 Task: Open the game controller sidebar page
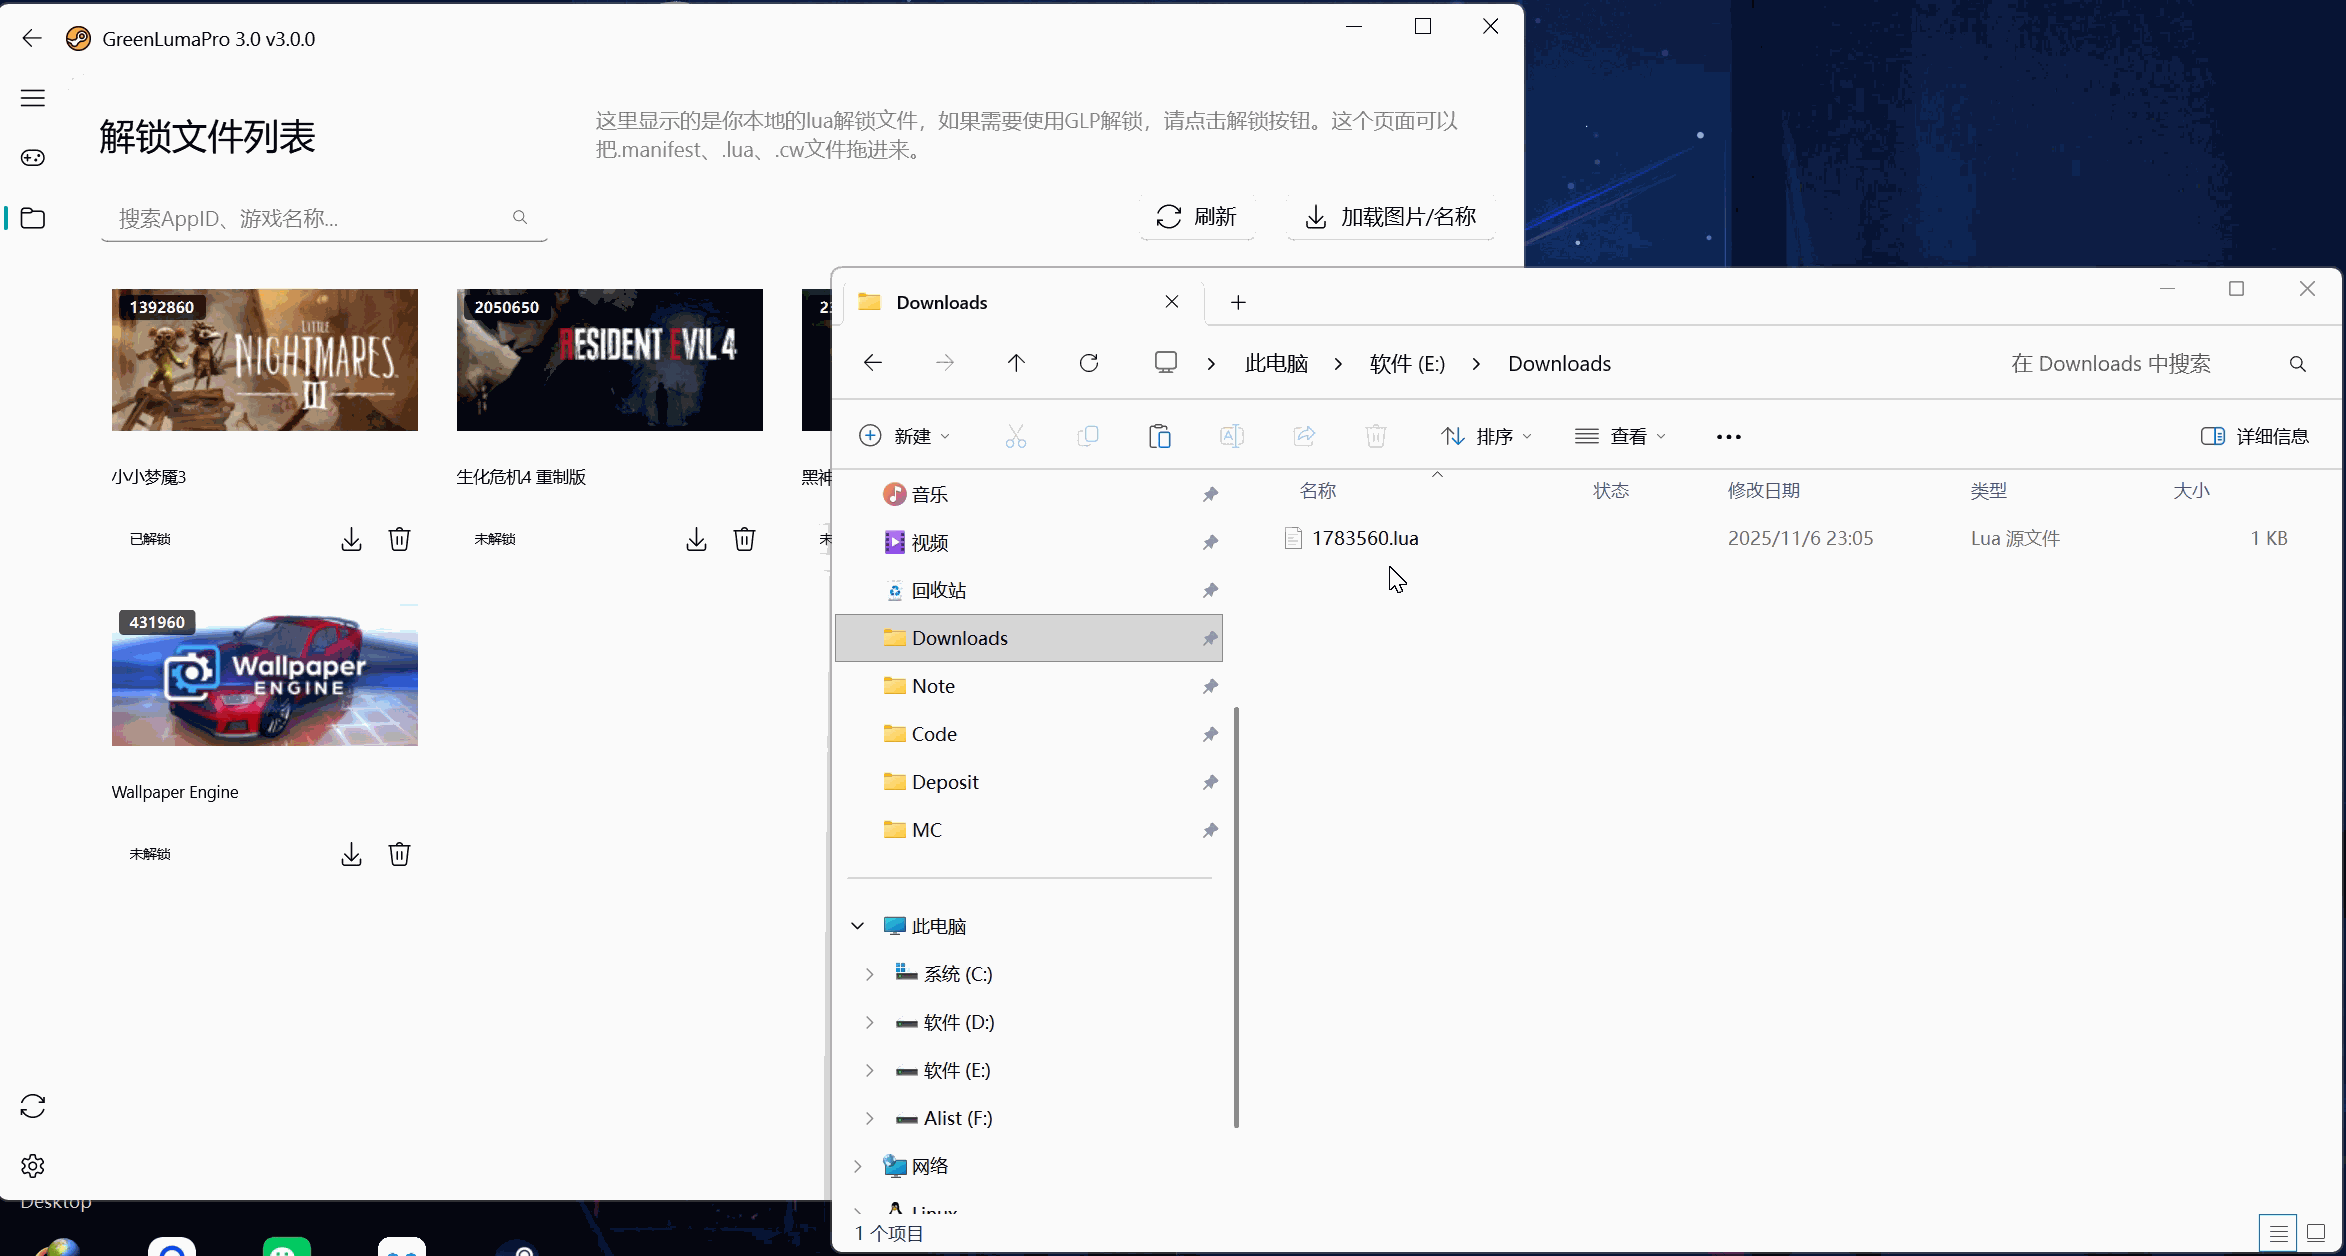tap(33, 158)
